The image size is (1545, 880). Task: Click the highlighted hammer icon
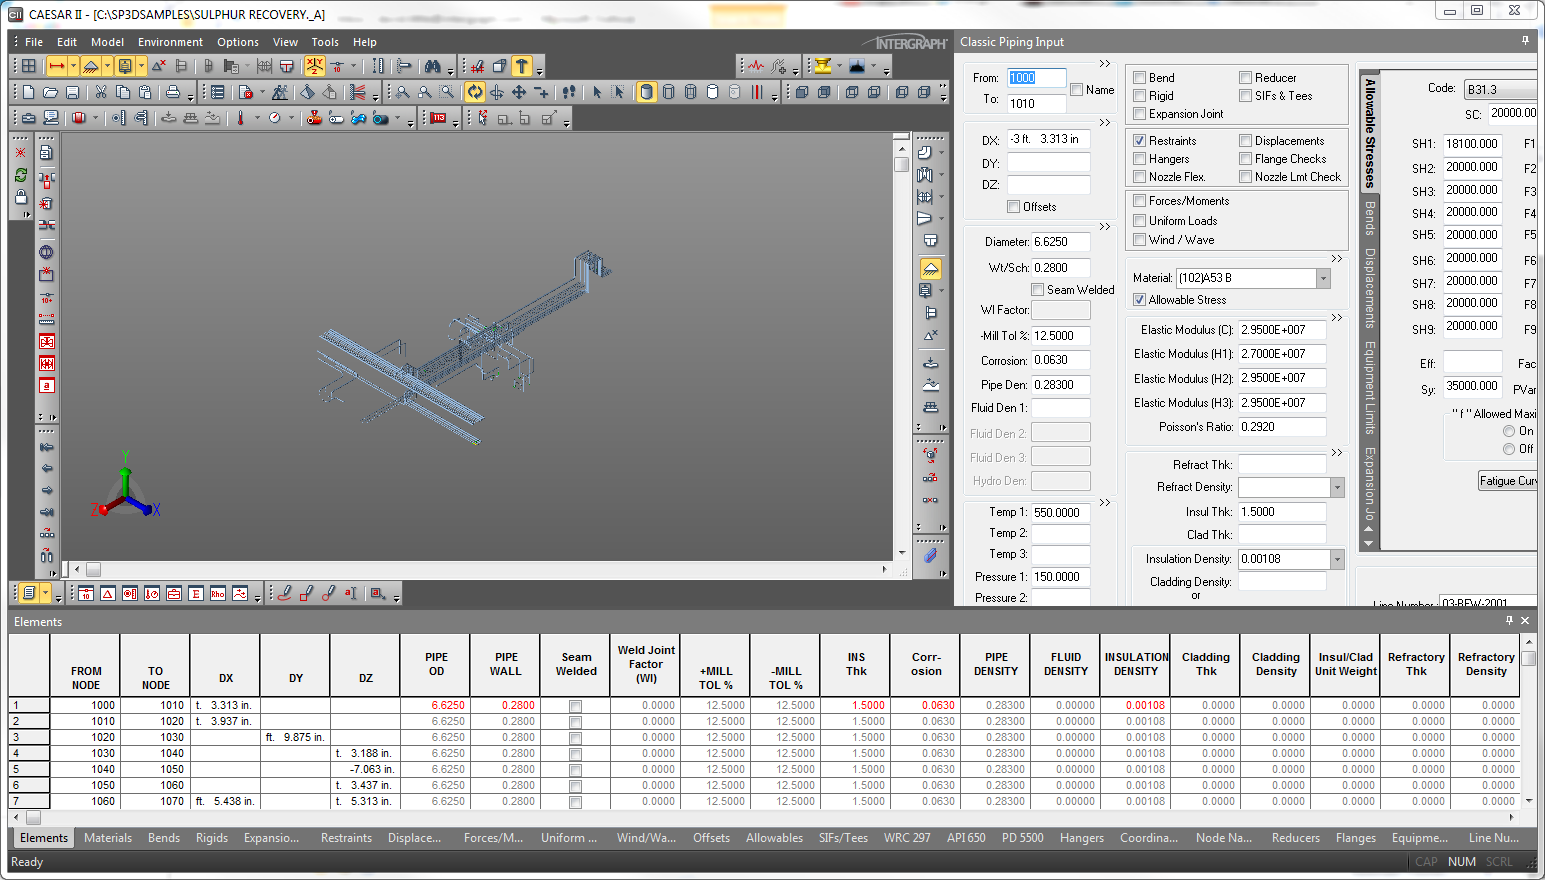coord(522,66)
